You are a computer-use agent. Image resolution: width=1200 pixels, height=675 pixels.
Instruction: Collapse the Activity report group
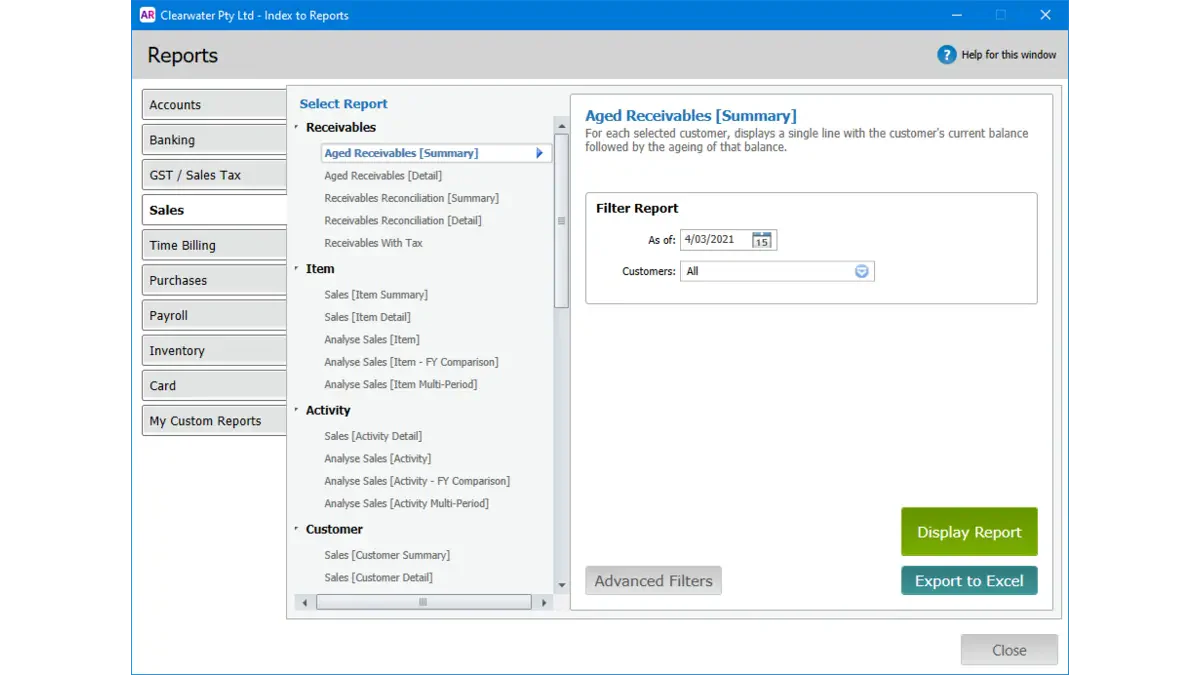pos(296,410)
